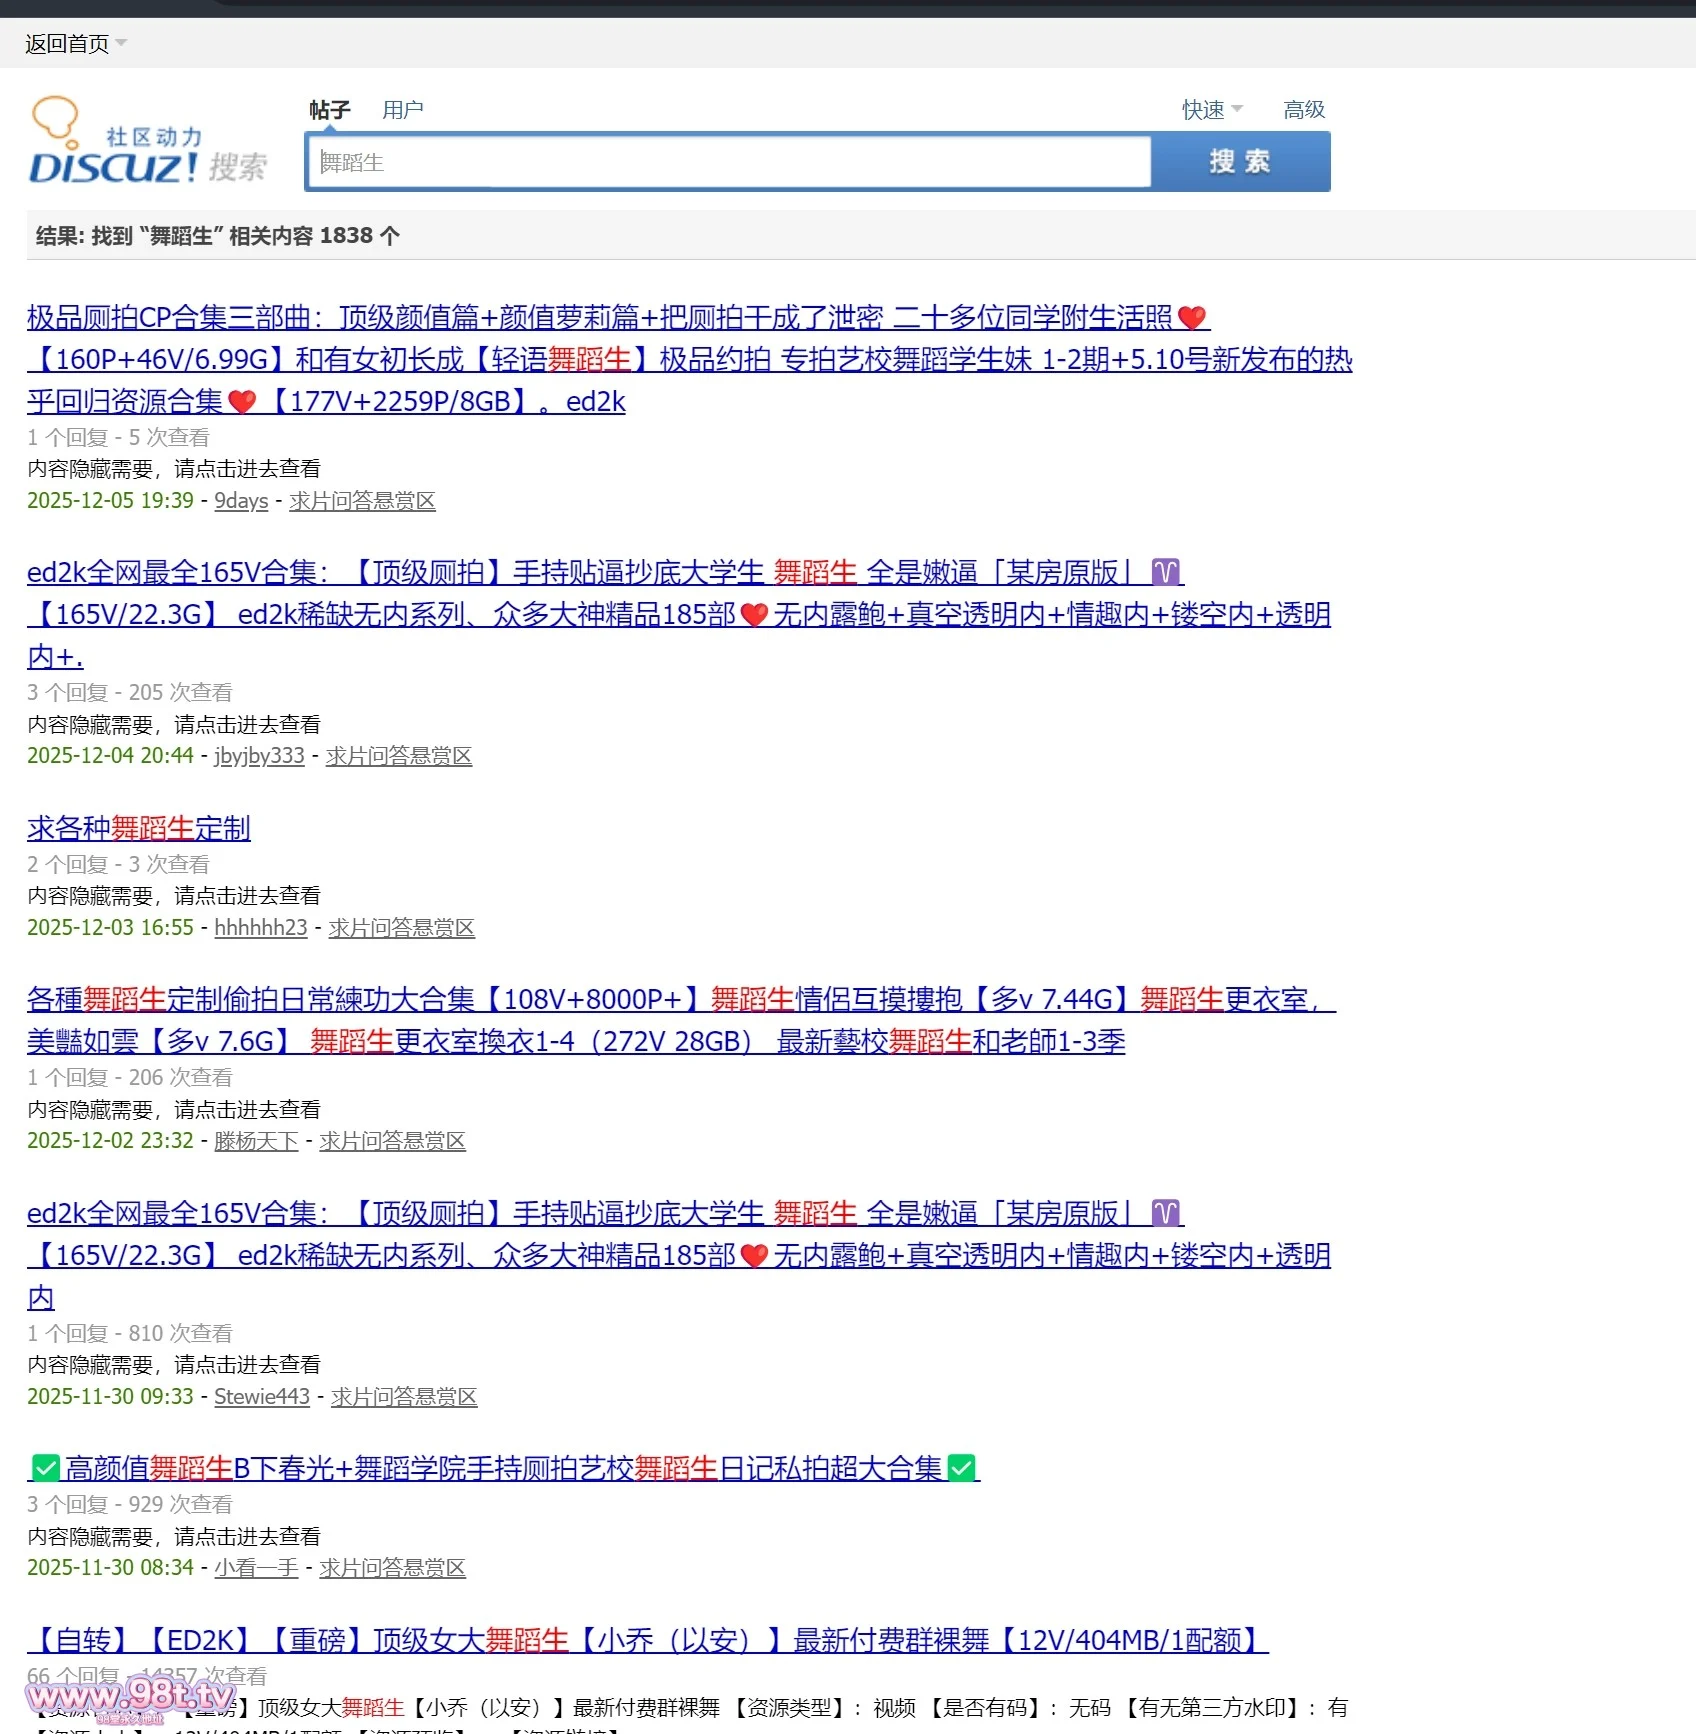Open 求片问答悬赏区 link beside 小看一手

[x=392, y=1568]
